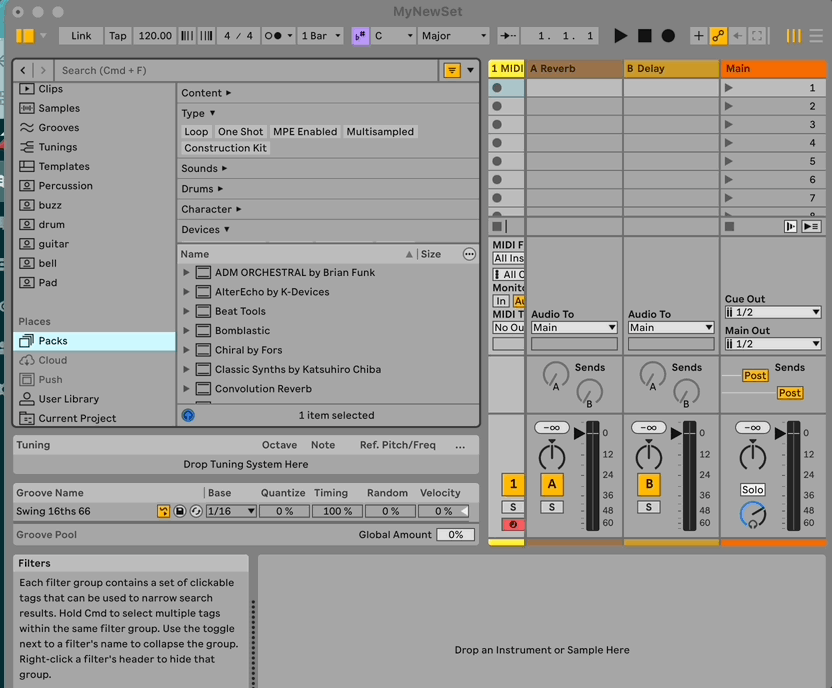Arm the MIDI track record button
The image size is (832, 688).
513,524
